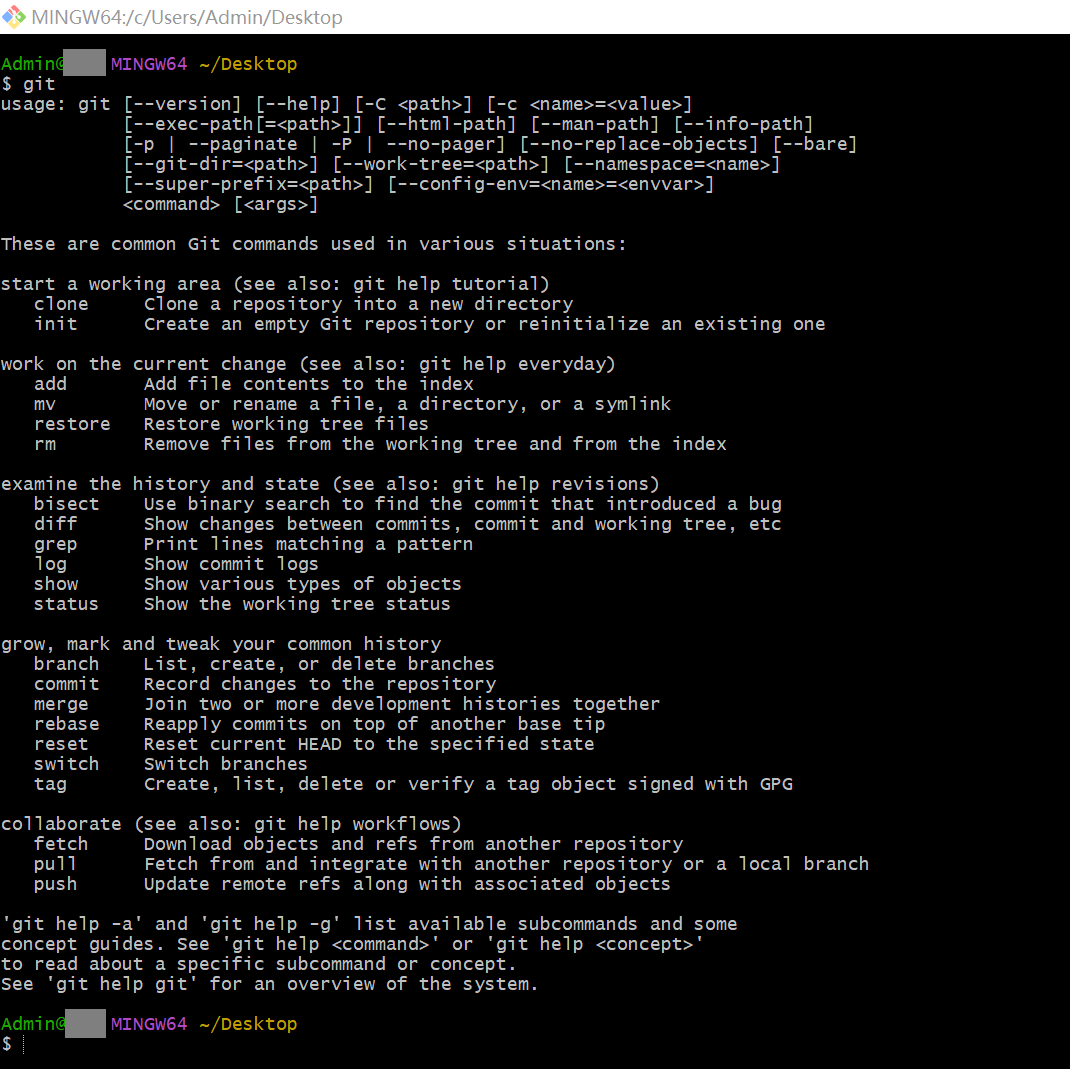This screenshot has height=1069, width=1070.
Task: Click the 'status' command name
Action: pos(67,604)
